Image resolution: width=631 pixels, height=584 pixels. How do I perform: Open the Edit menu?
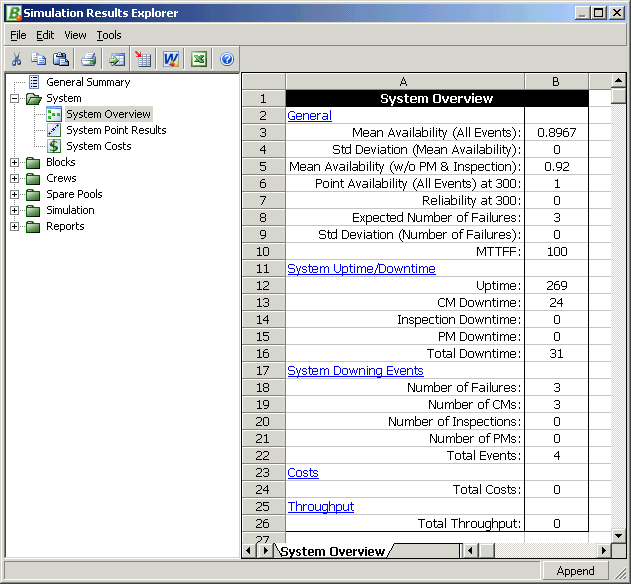[x=45, y=35]
